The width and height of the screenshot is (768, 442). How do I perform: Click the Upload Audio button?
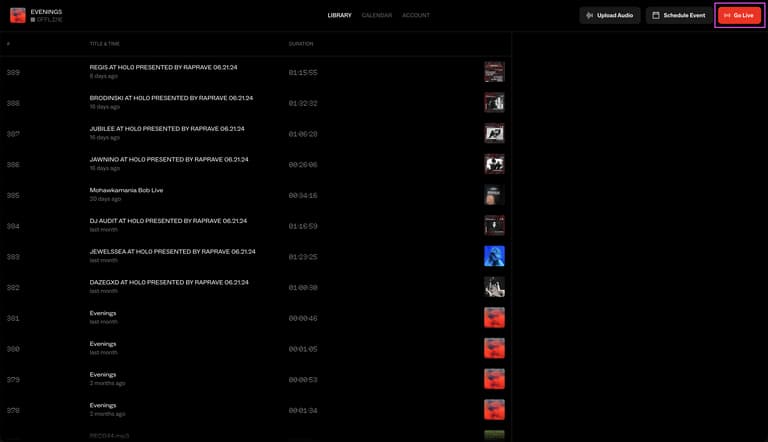pos(610,15)
